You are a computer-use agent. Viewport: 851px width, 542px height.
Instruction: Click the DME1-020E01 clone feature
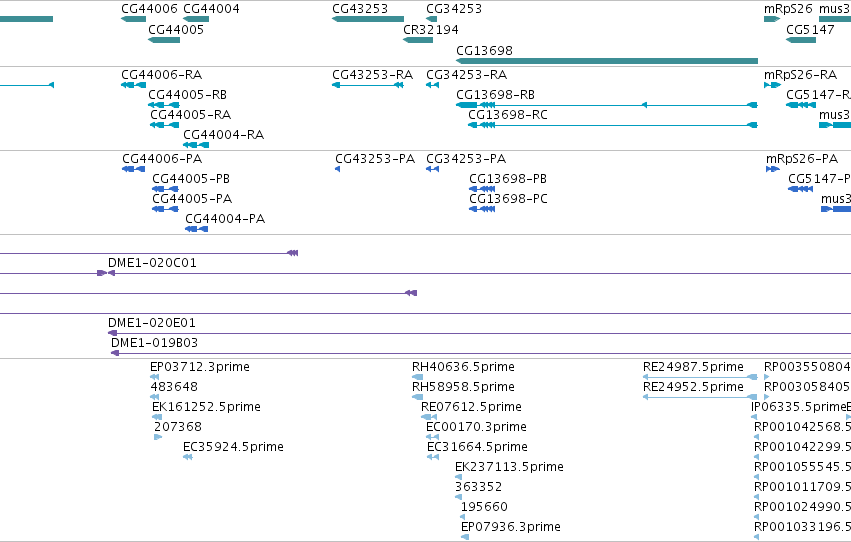point(479,333)
